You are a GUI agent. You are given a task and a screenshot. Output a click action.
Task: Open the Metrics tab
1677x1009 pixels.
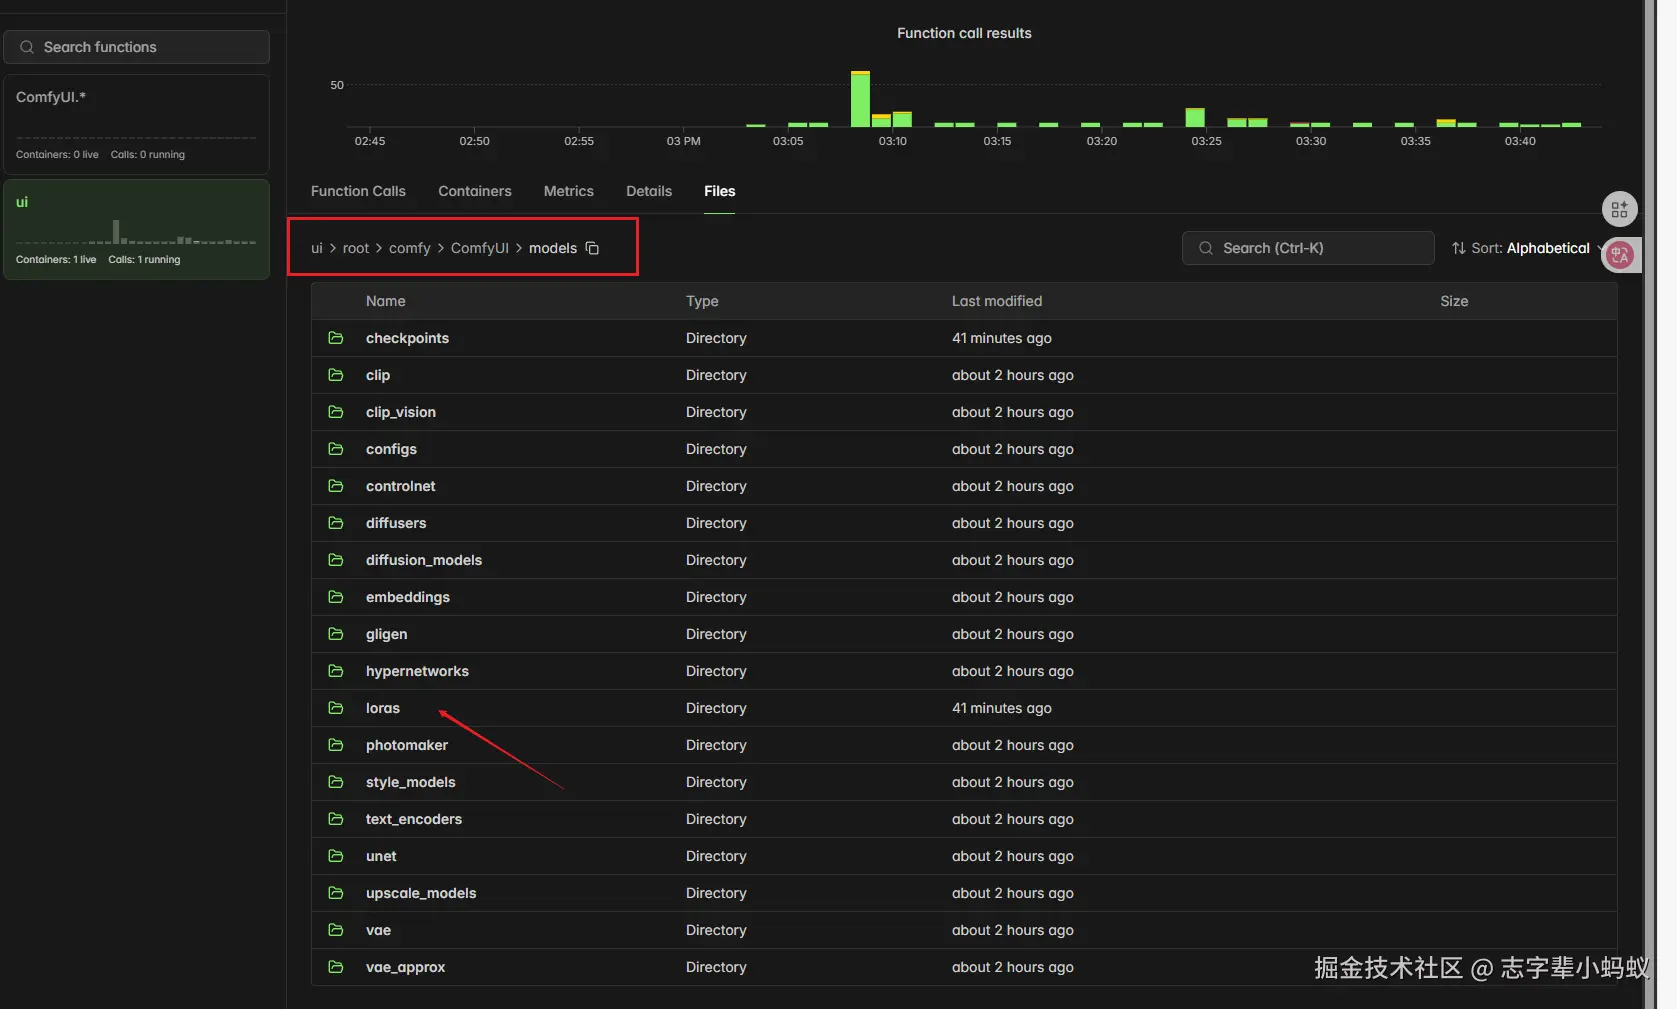click(x=569, y=191)
